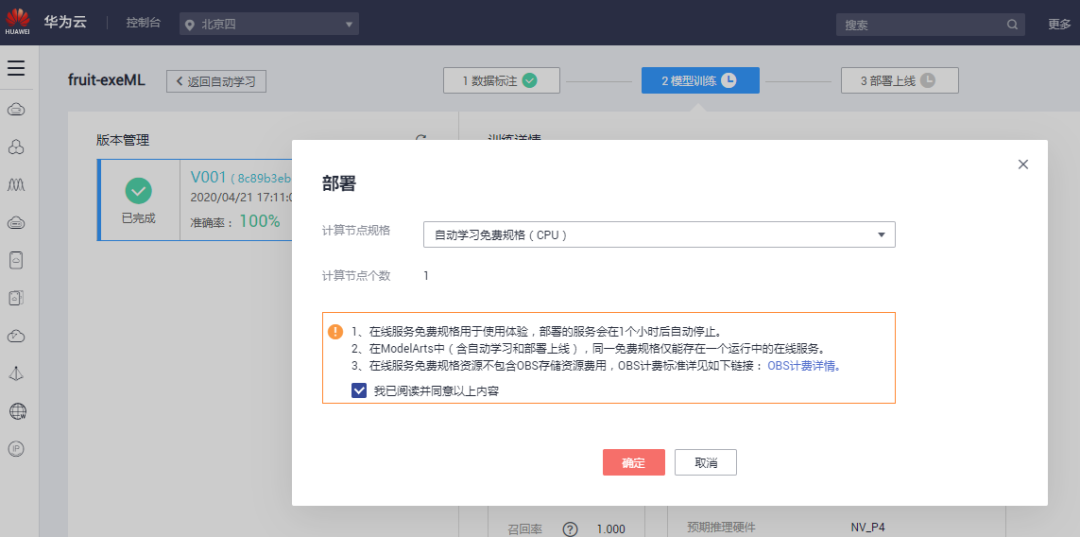The image size is (1080, 537).
Task: Click 更多 in the top bar
Action: [x=1059, y=24]
